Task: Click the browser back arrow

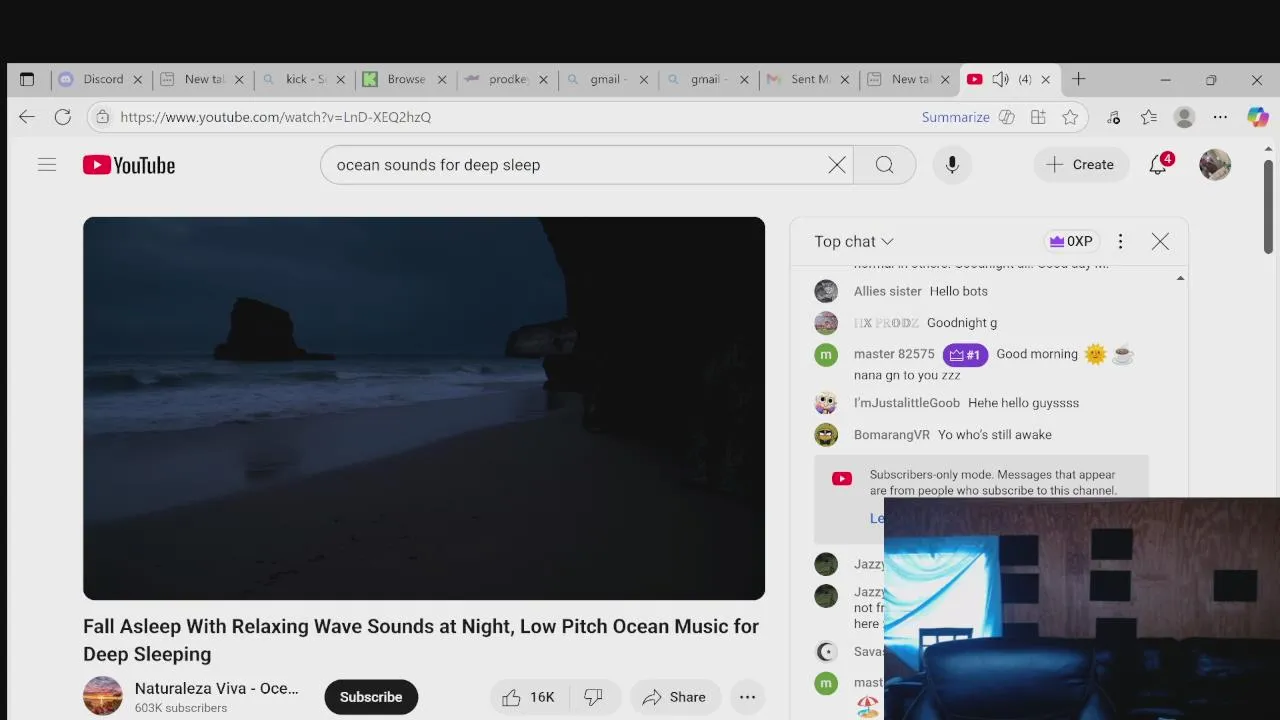Action: pos(27,117)
